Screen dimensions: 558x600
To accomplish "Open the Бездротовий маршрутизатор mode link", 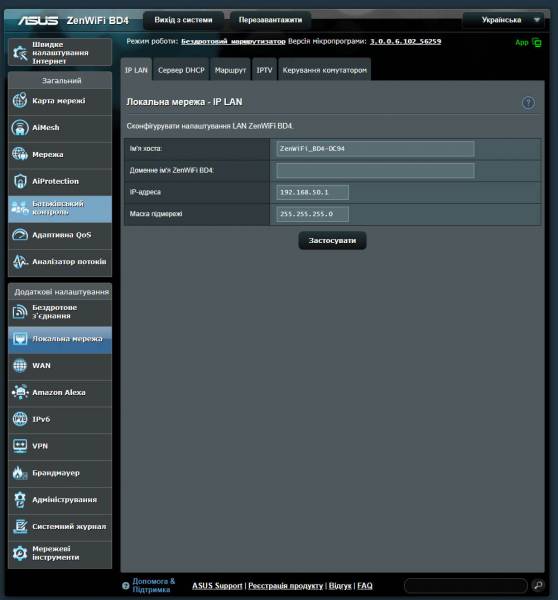I will [233, 41].
